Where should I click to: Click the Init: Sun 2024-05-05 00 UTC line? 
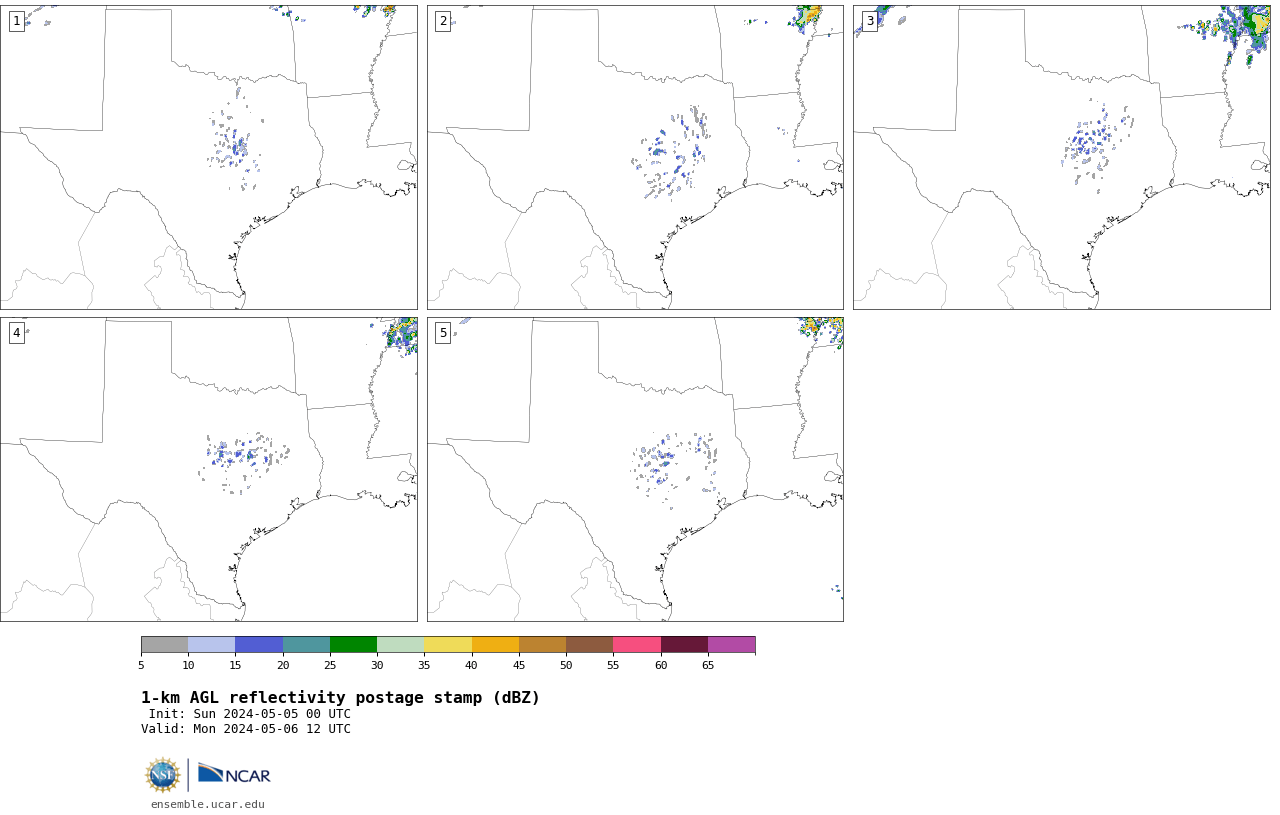[250, 714]
